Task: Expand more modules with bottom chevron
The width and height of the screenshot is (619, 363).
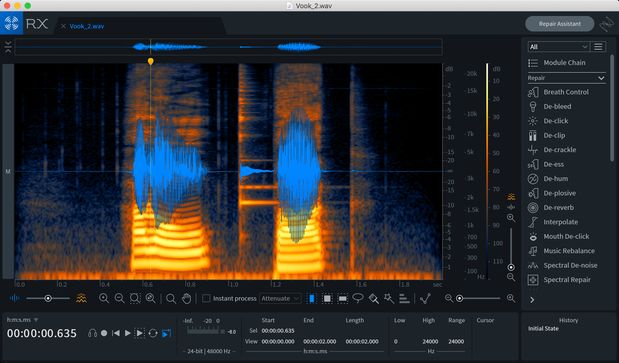Action: pyautogui.click(x=532, y=300)
